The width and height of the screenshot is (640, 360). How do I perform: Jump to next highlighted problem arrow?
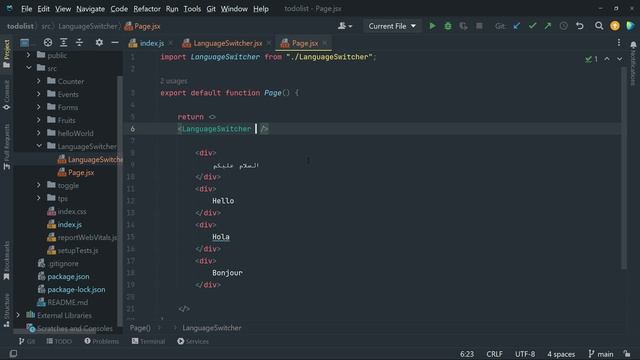[x=620, y=59]
